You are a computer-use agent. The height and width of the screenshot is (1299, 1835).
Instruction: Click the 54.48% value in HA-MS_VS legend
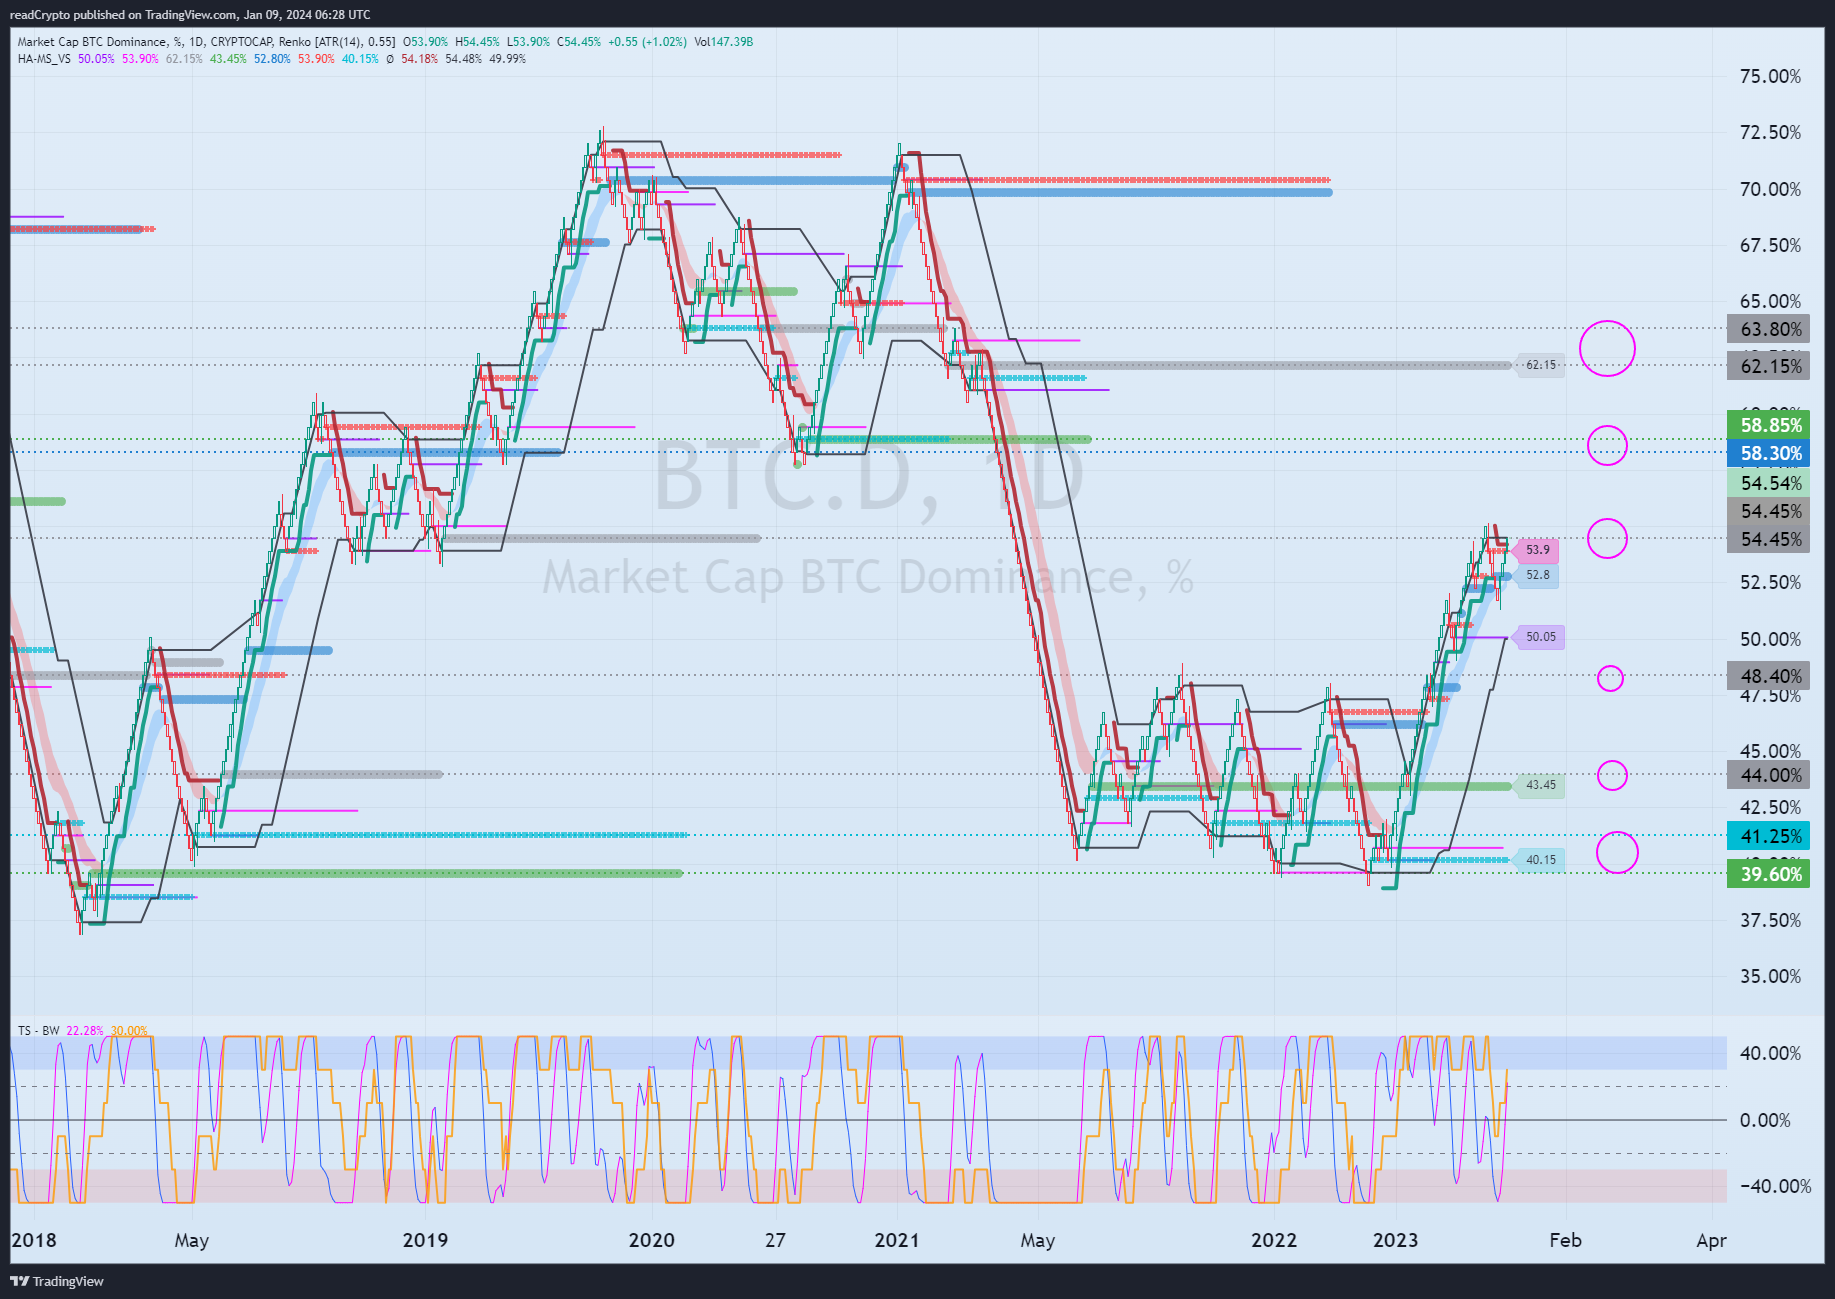point(463,59)
